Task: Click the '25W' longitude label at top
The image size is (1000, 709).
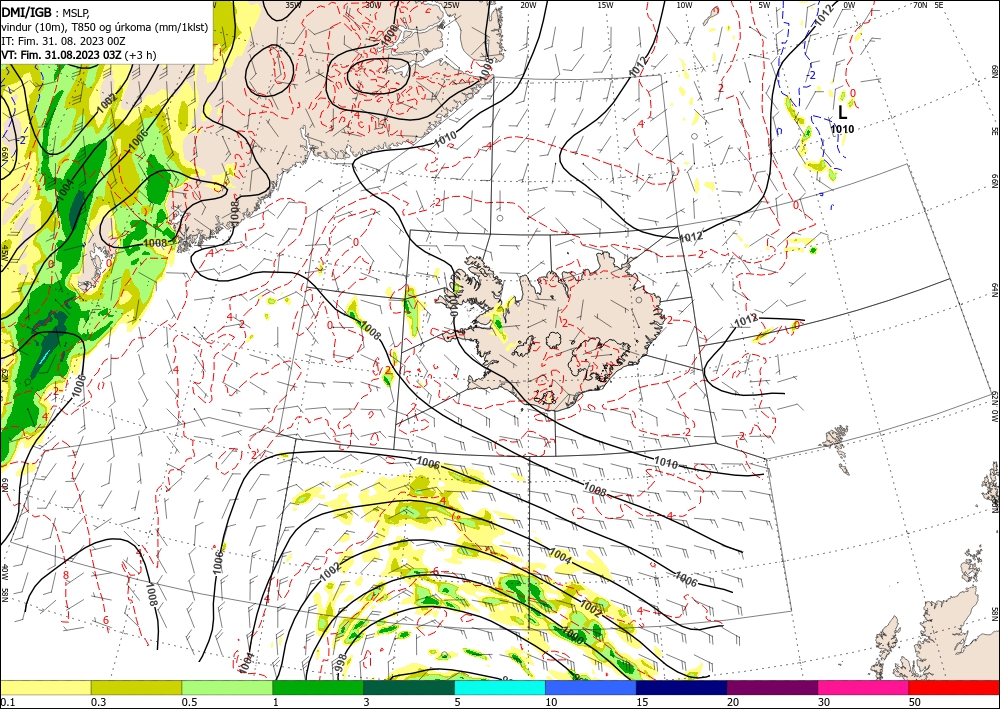Action: coord(451,5)
